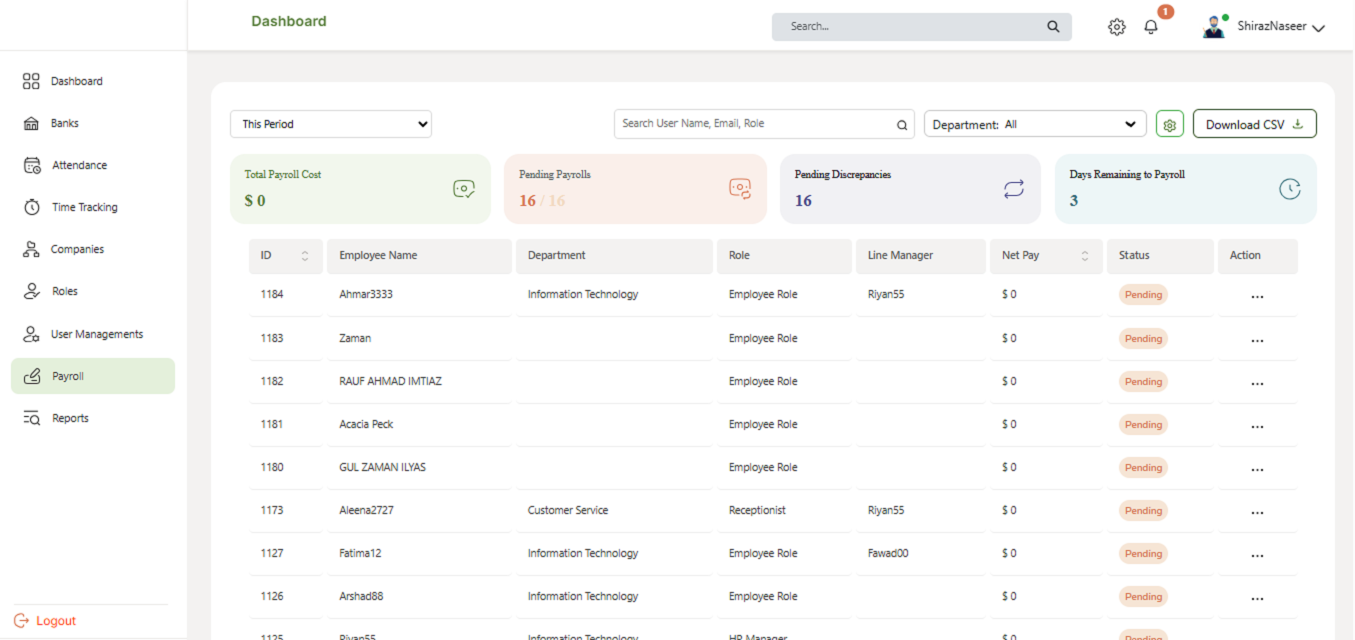Click the Roles icon in sidebar

click(30, 290)
